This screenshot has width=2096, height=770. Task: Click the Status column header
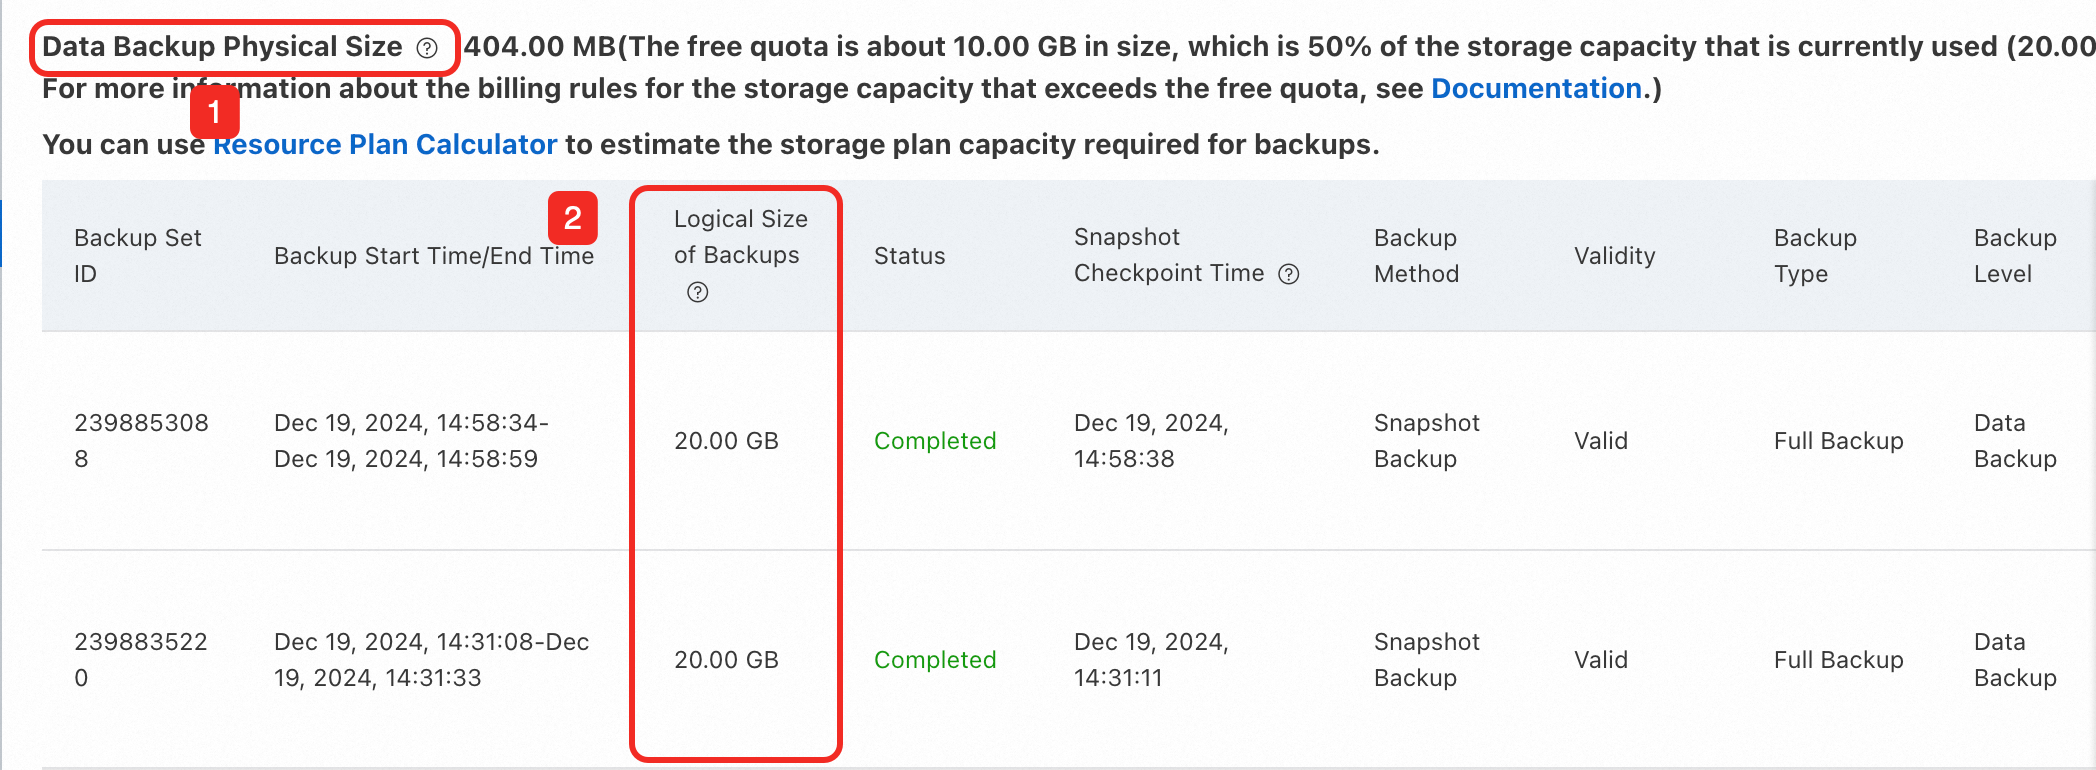tap(909, 256)
